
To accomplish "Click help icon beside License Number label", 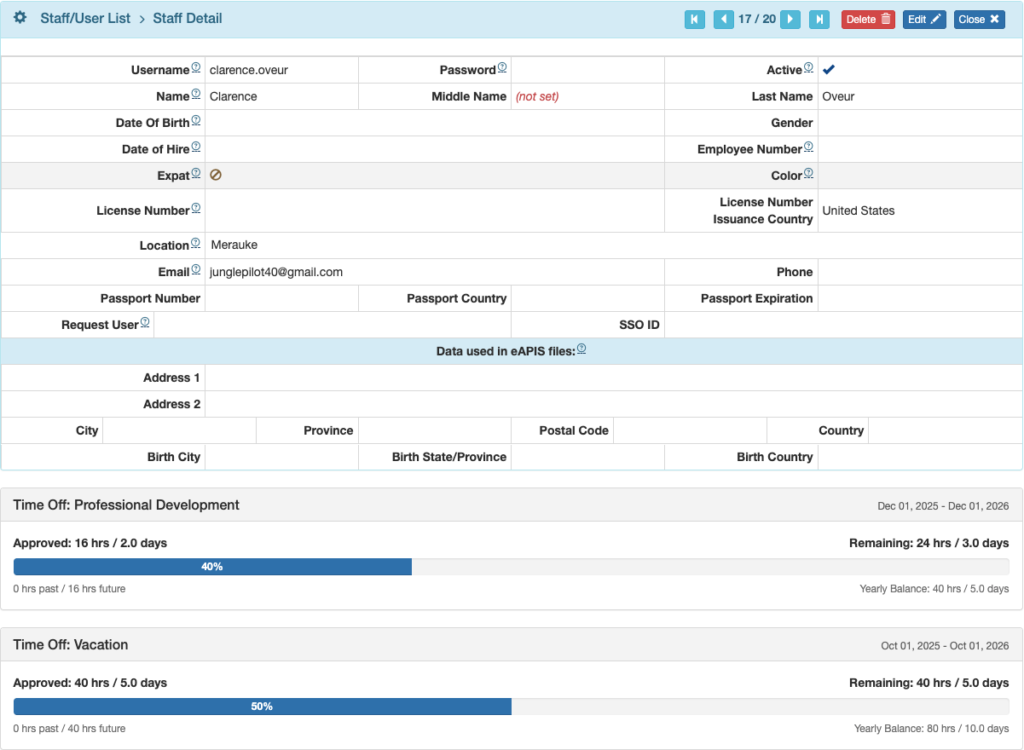I will (196, 208).
